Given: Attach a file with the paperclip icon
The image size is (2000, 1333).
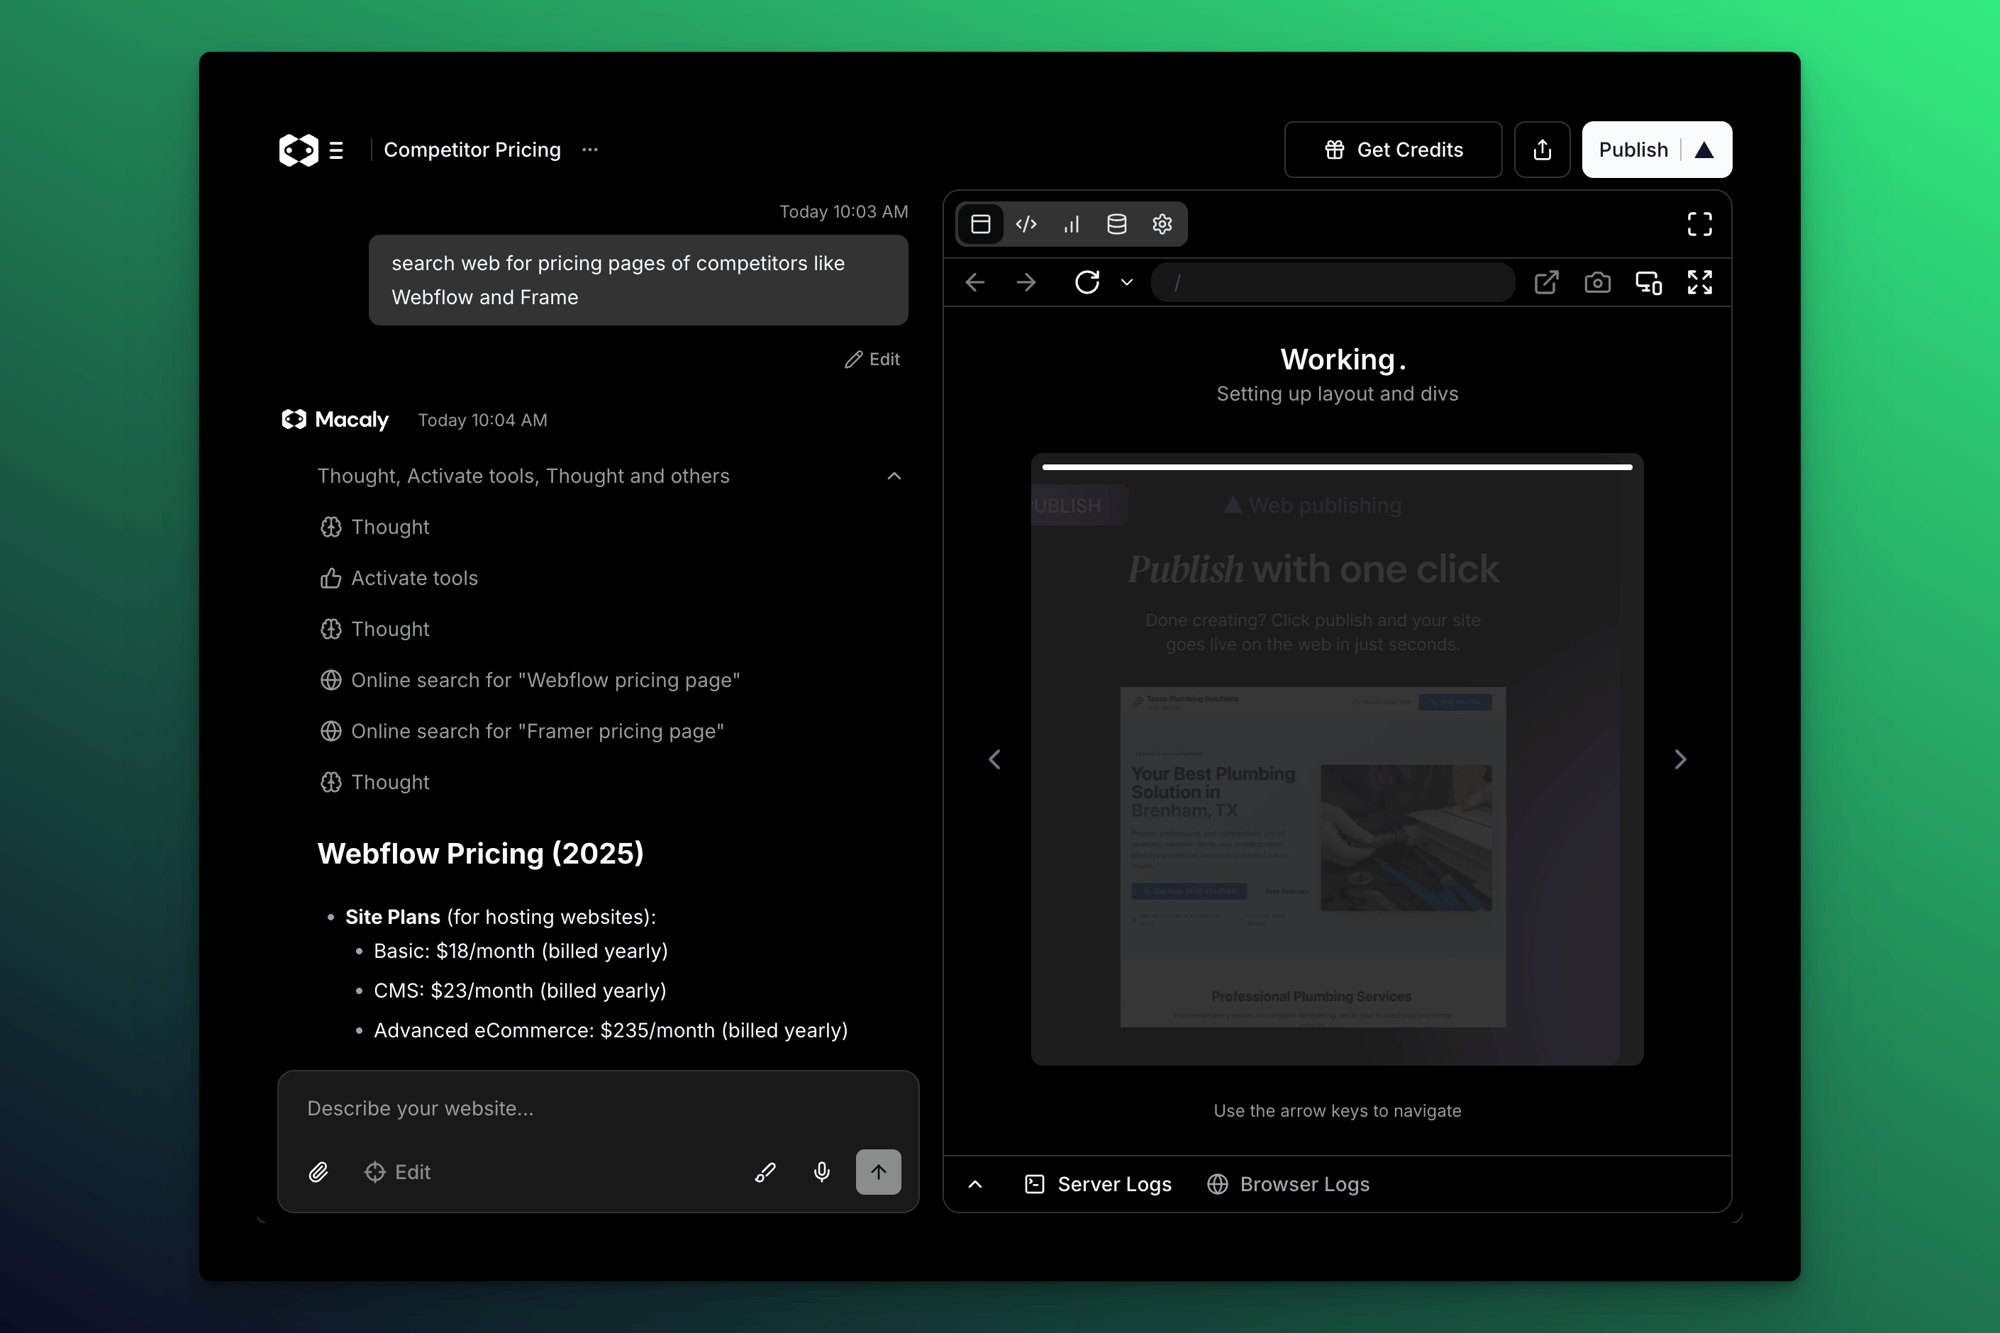Looking at the screenshot, I should click(319, 1171).
